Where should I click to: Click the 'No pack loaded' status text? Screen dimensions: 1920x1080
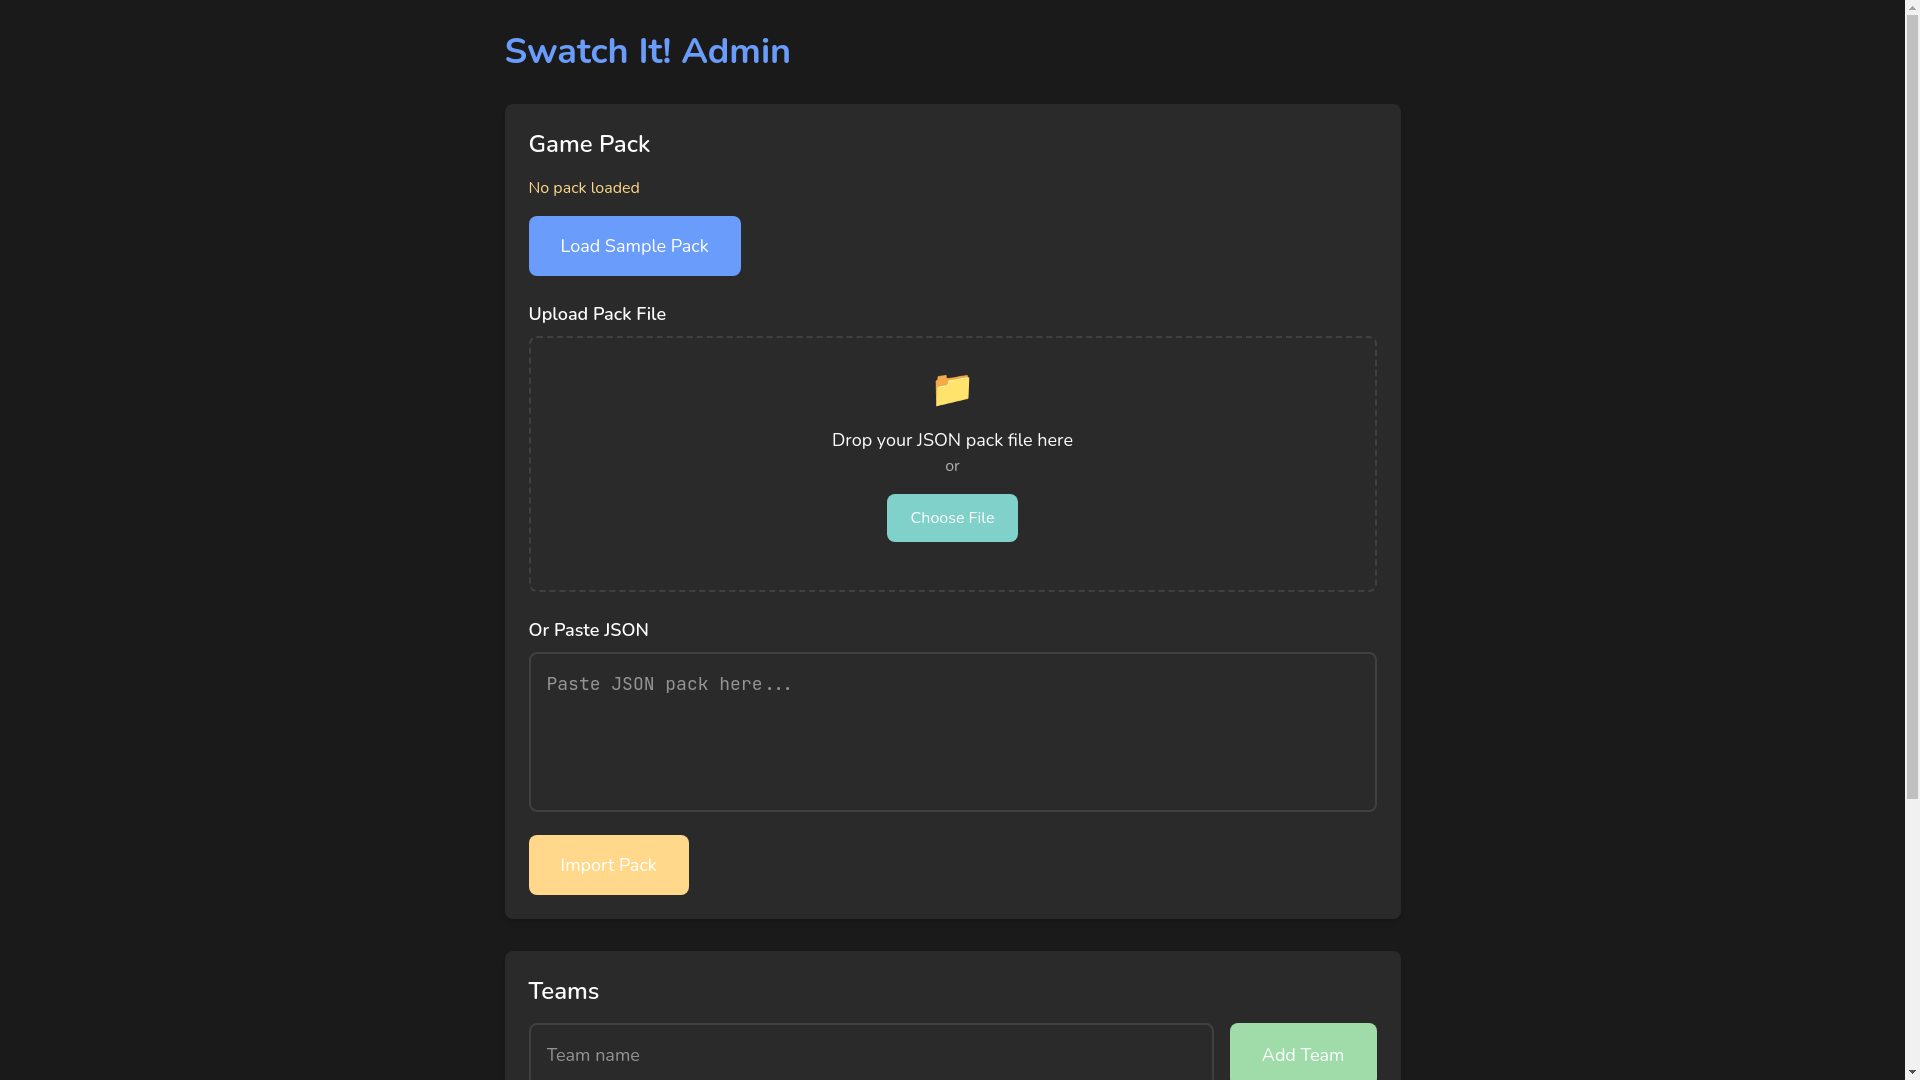[x=584, y=188]
